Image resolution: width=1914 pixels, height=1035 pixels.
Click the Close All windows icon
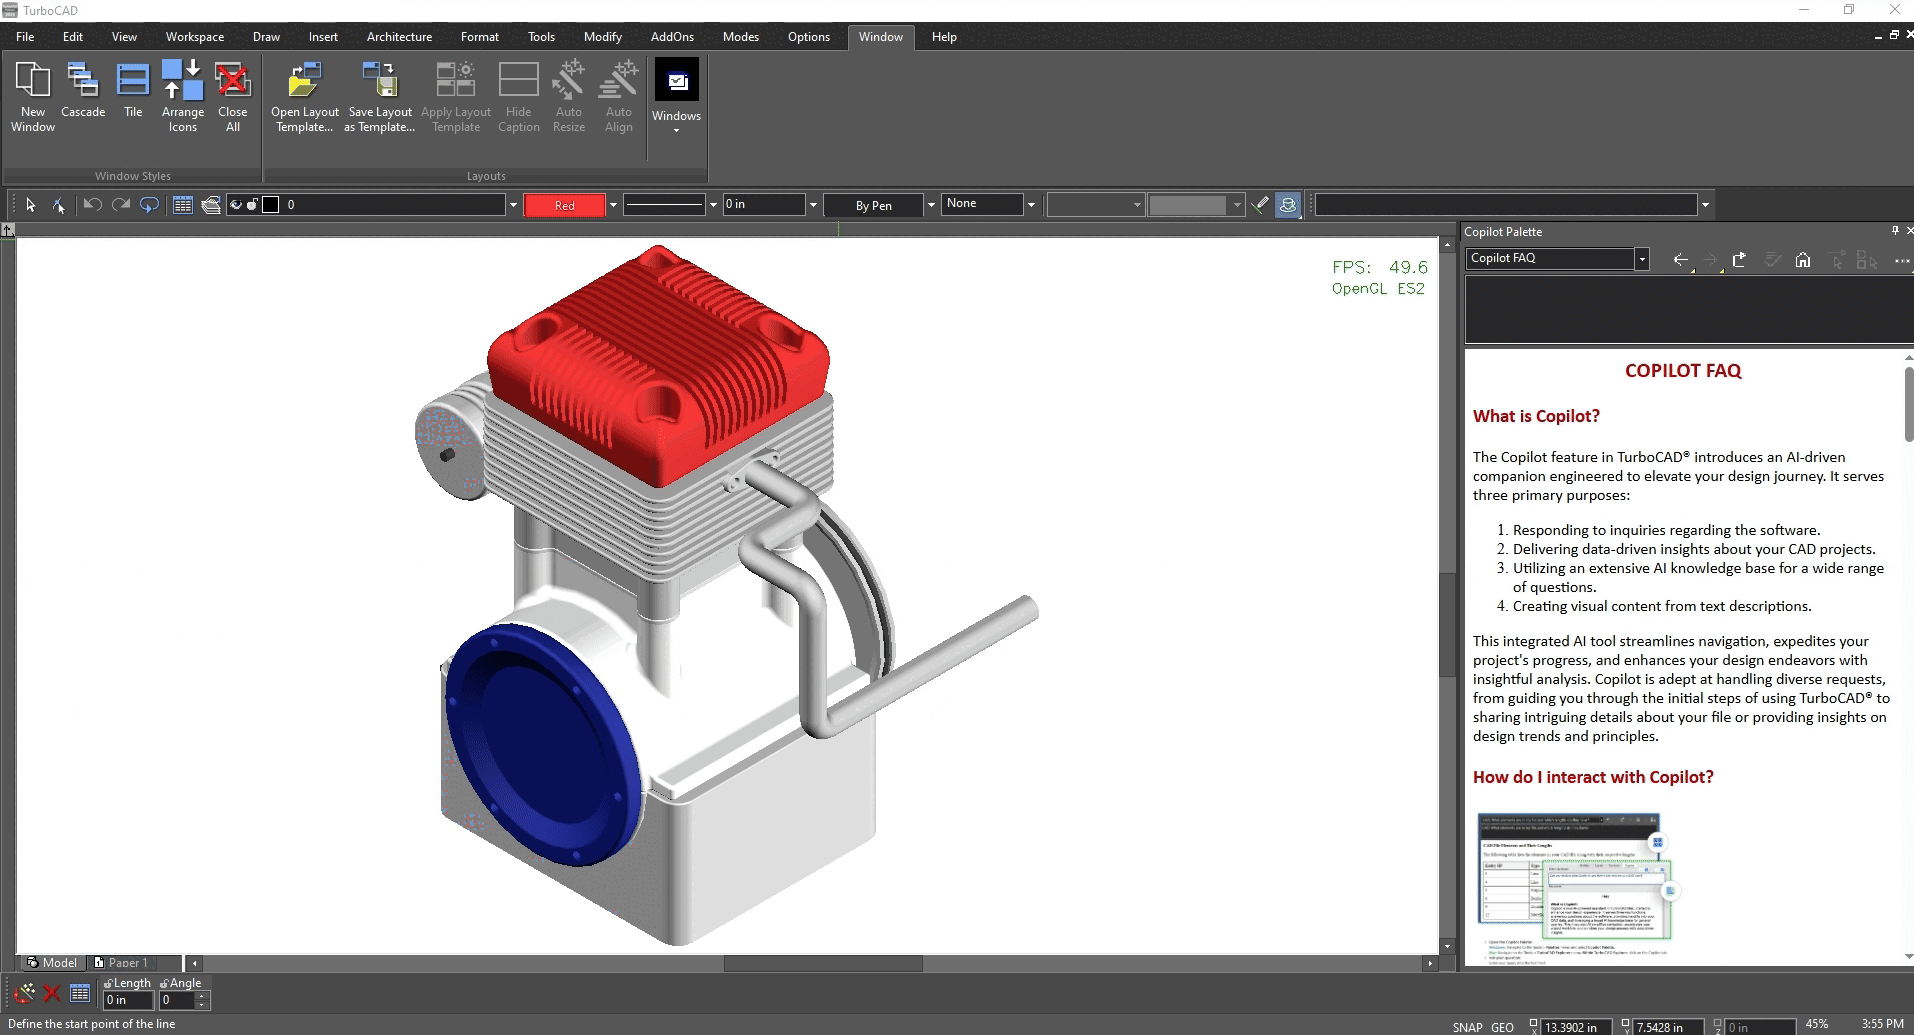tap(232, 96)
